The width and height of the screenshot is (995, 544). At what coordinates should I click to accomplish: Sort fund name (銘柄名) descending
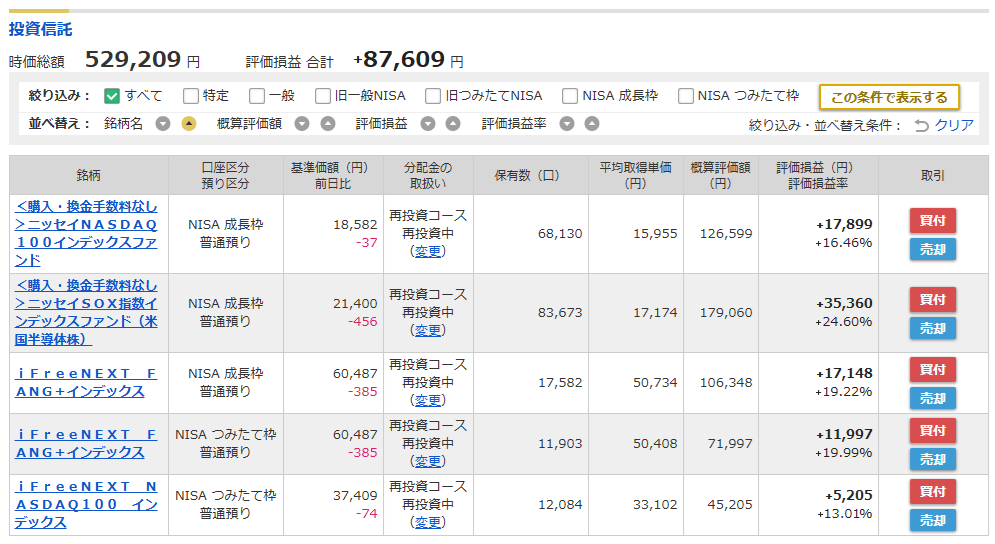click(163, 124)
